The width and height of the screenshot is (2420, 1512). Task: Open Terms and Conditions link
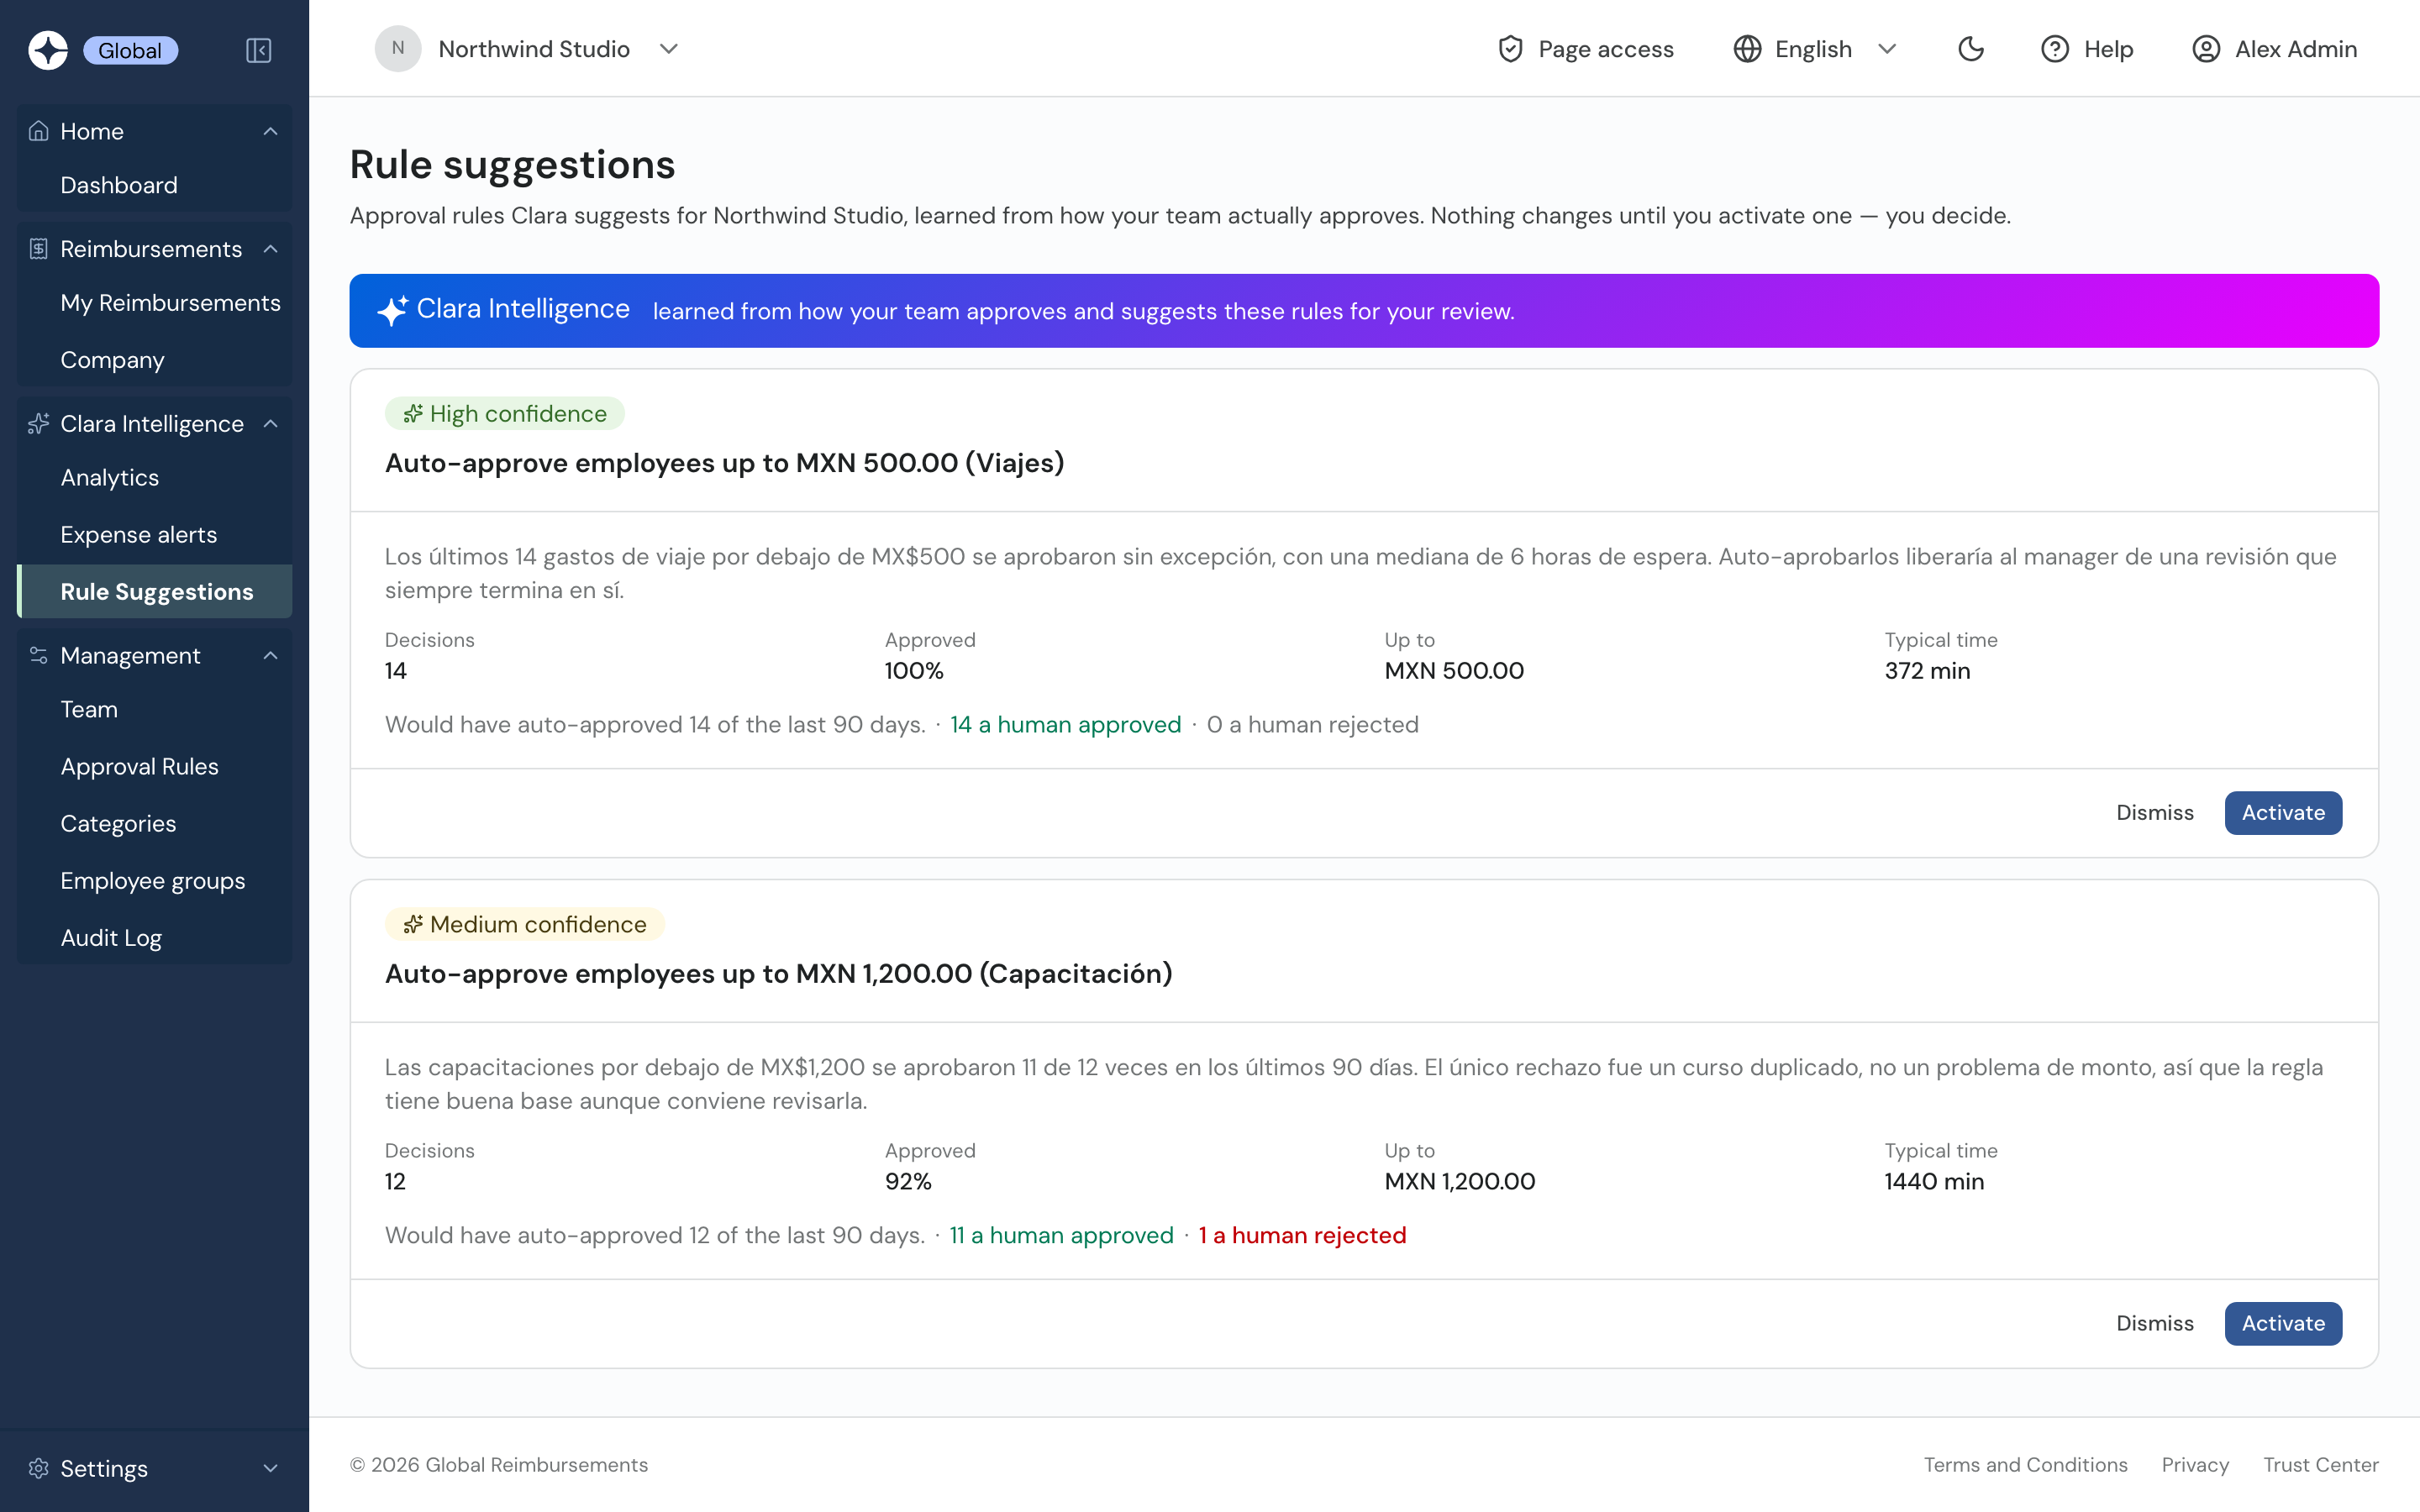pyautogui.click(x=2026, y=1465)
